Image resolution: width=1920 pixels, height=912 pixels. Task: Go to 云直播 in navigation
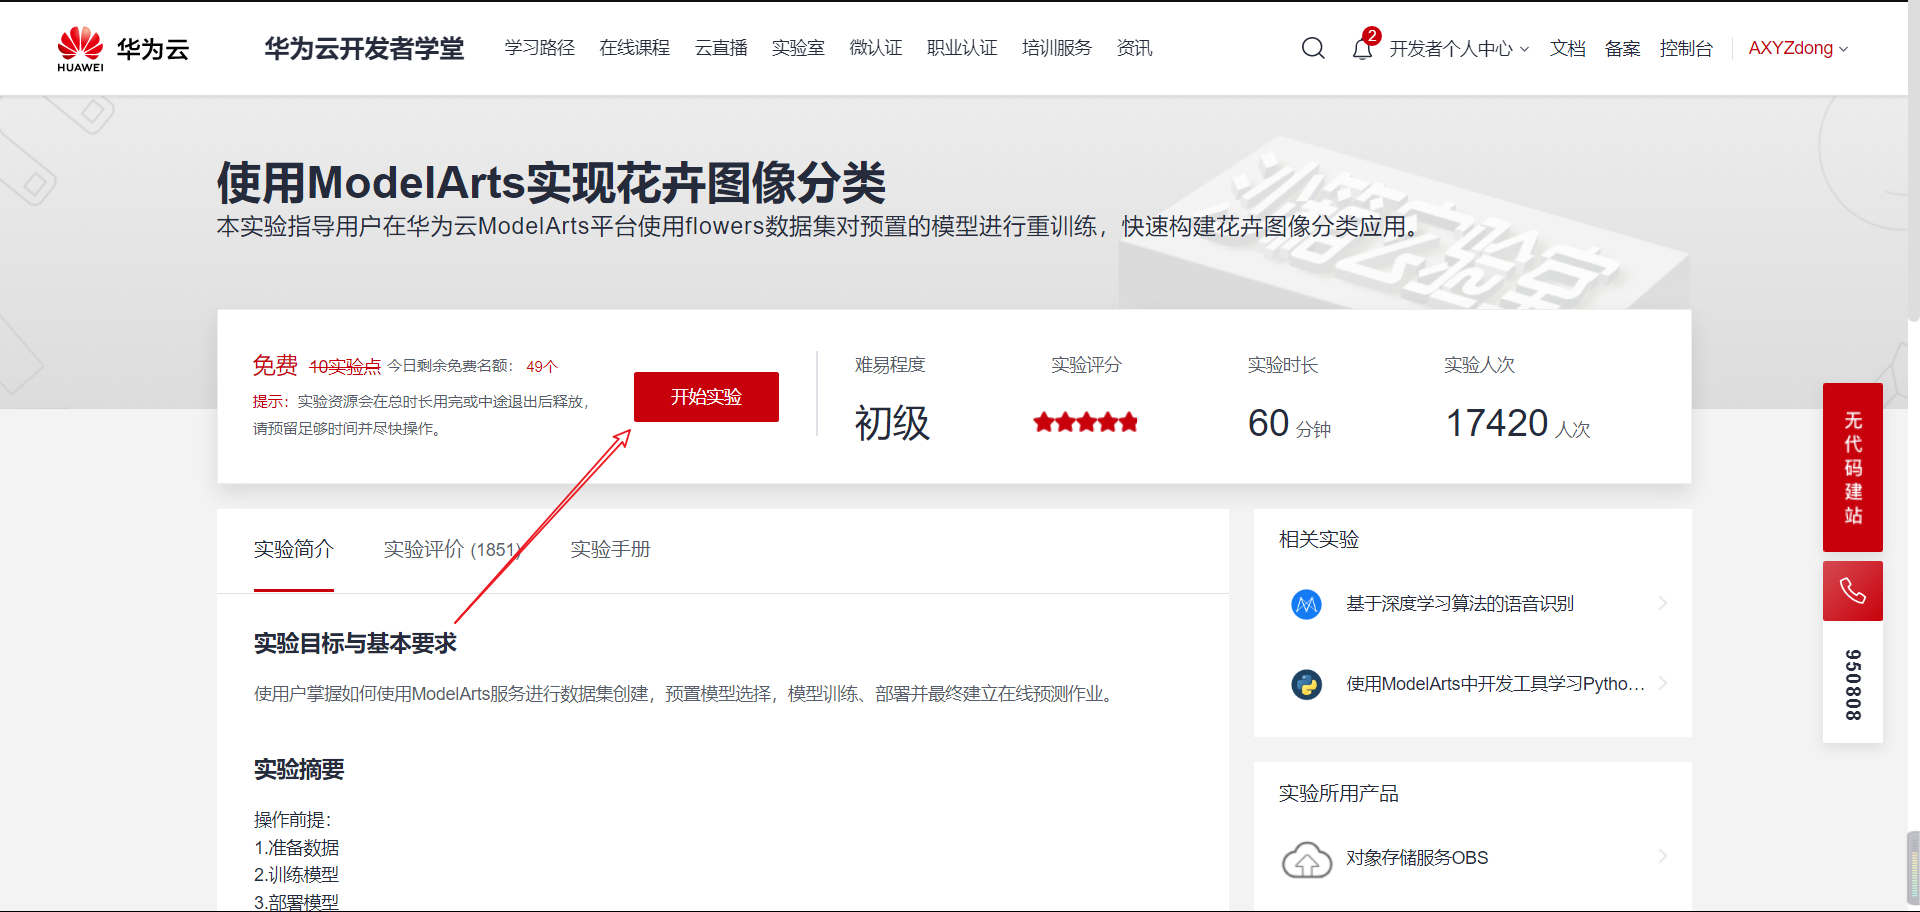point(721,48)
